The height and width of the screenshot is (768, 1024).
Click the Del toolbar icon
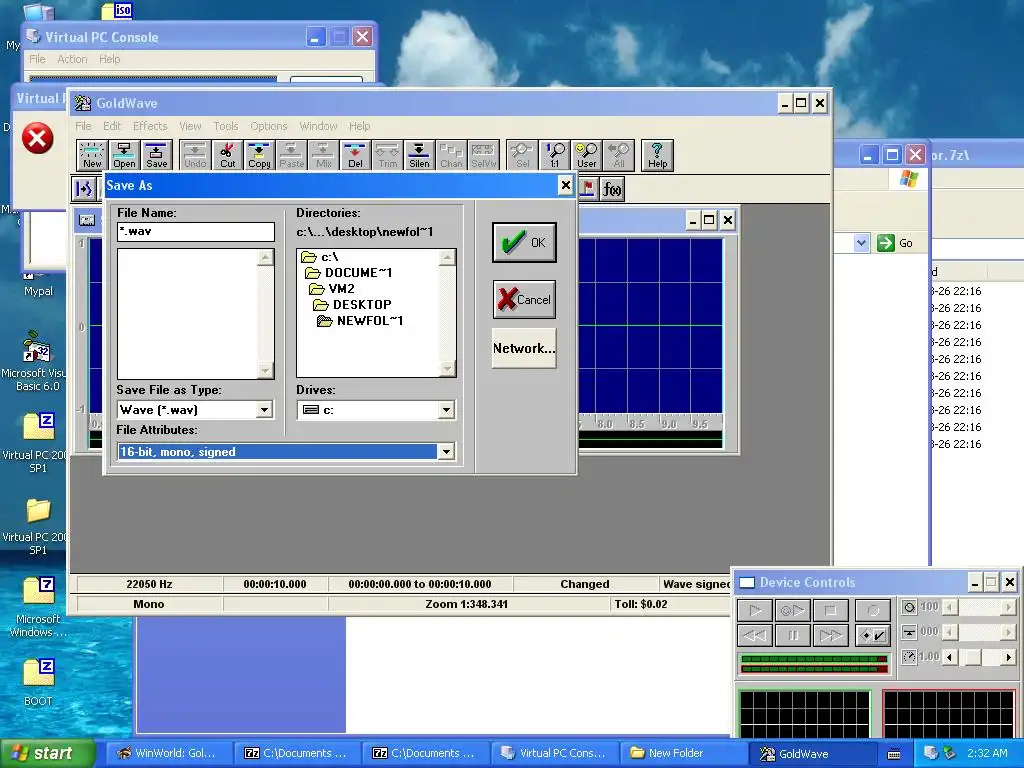coord(355,155)
